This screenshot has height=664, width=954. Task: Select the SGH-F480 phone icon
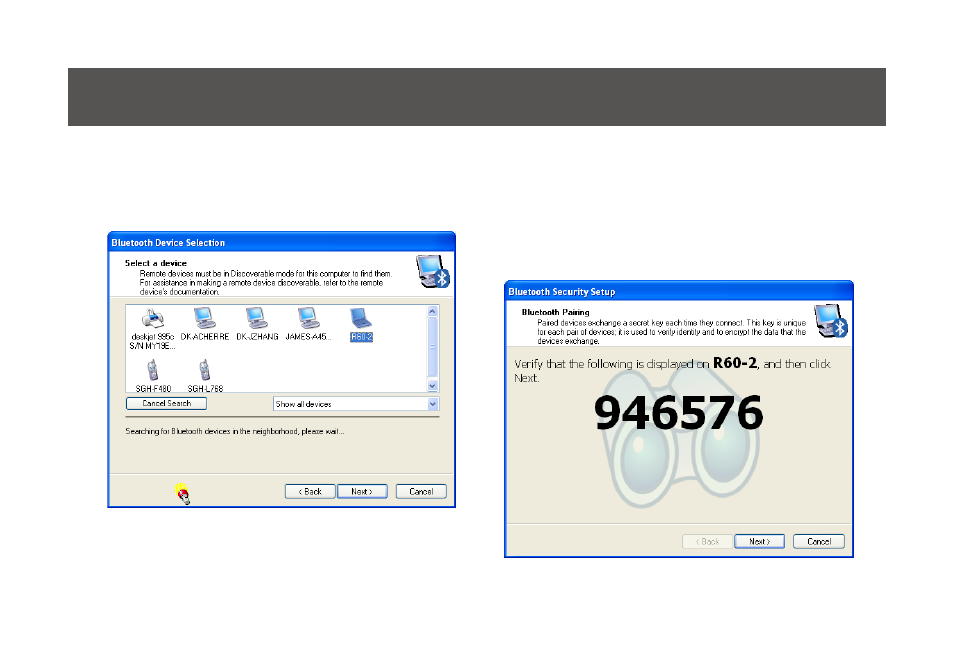tap(153, 370)
